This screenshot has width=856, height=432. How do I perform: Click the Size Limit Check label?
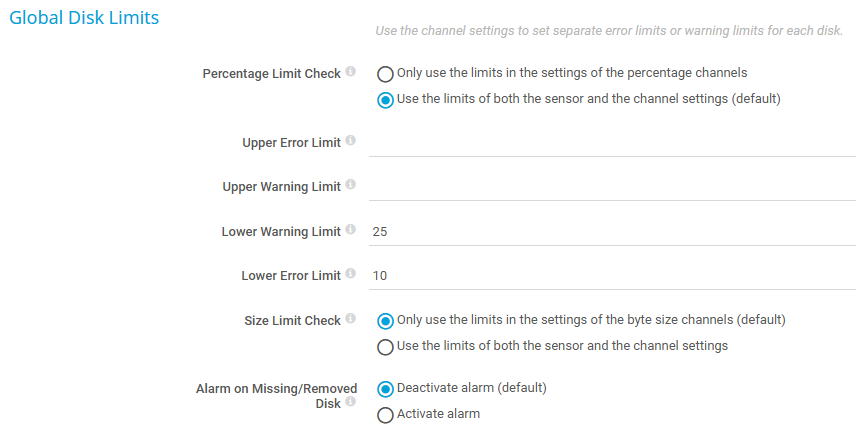[292, 321]
